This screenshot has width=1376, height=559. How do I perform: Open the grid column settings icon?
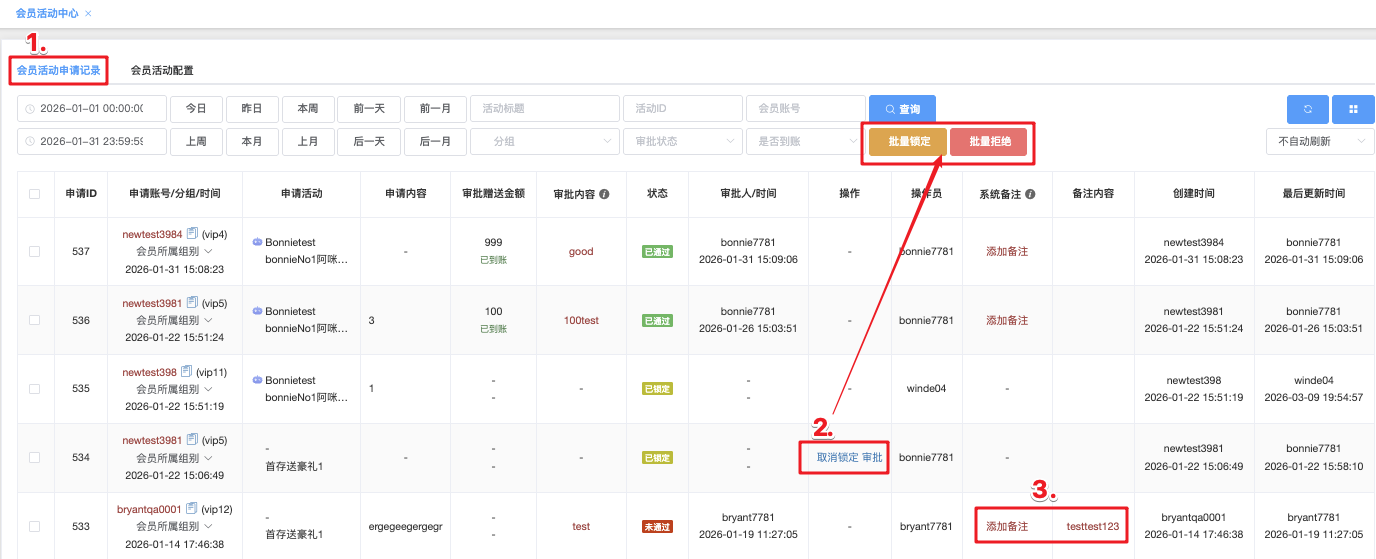tap(1353, 109)
